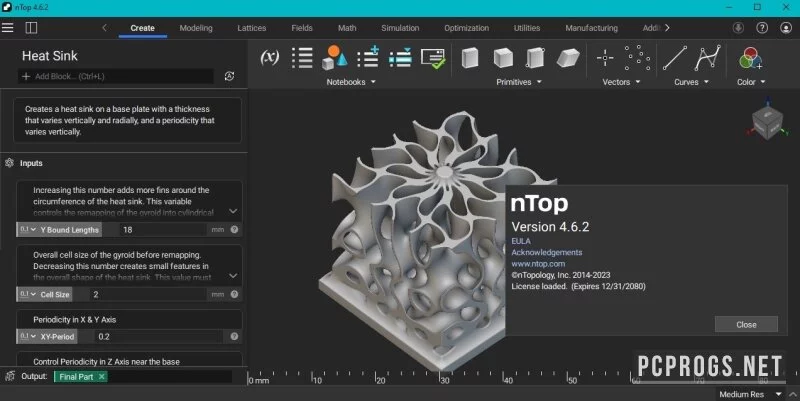Click the Close button in About dialog
Viewport: 800px width, 401px height.
tap(746, 324)
